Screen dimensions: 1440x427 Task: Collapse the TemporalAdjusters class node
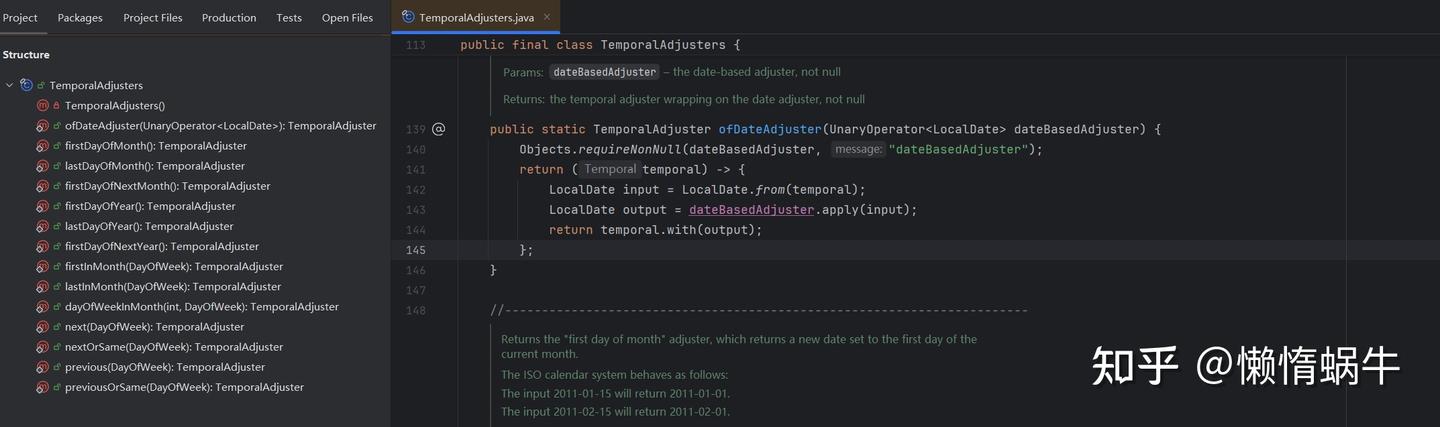point(10,86)
